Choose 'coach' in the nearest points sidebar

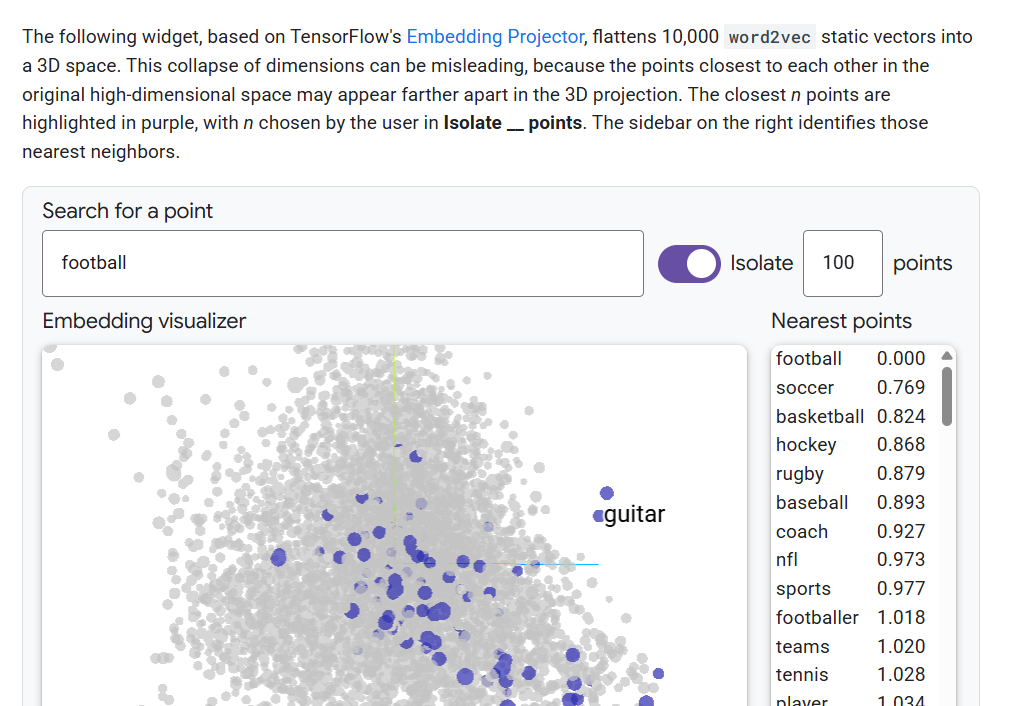coord(802,532)
